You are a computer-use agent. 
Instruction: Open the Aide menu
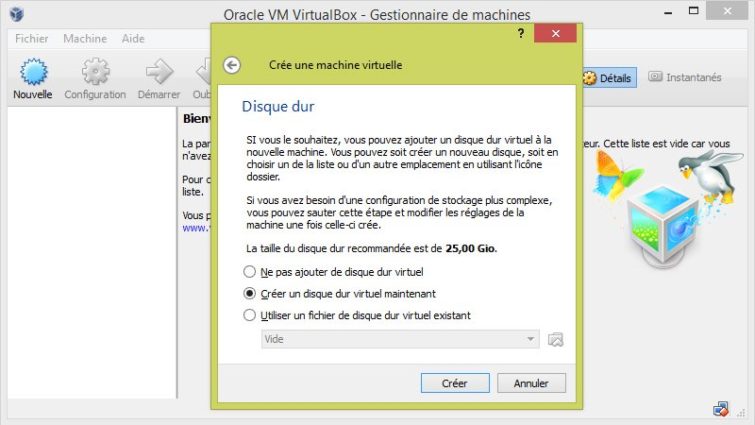pos(133,39)
